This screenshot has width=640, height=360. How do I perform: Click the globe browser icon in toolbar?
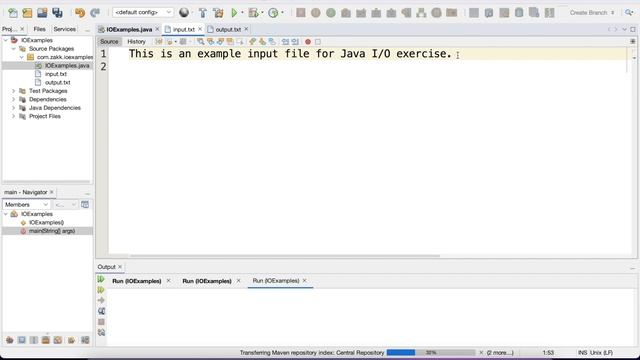pos(184,13)
